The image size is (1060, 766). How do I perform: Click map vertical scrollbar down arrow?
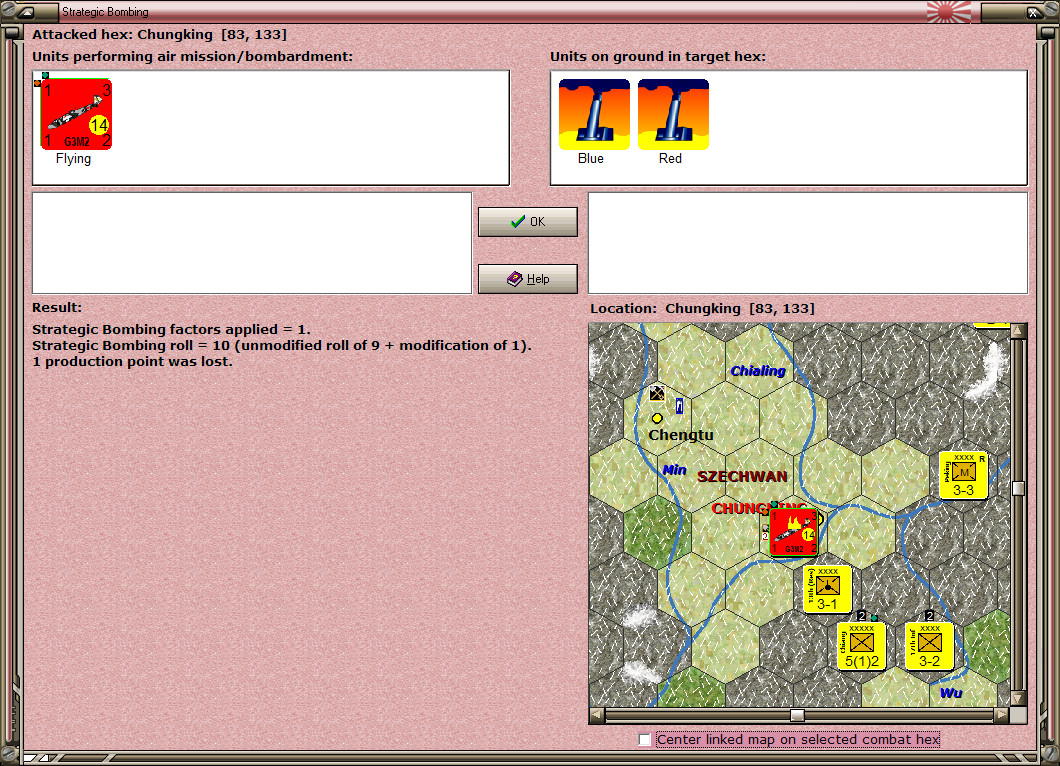[1018, 698]
